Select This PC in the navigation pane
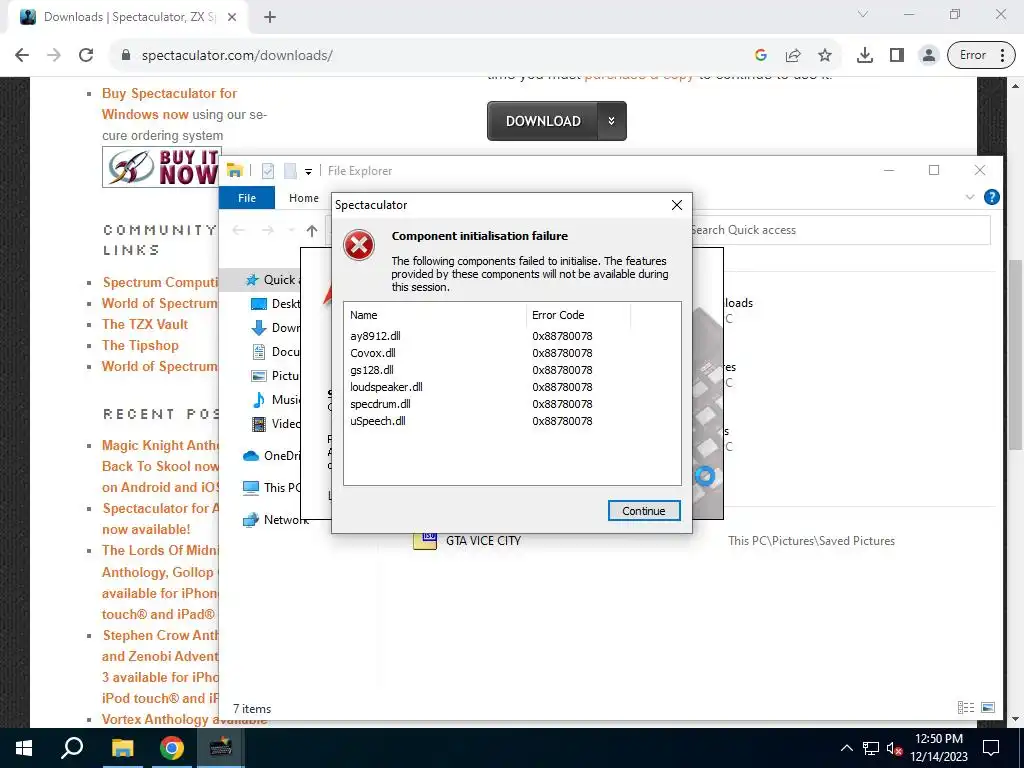Viewport: 1024px width, 768px height. point(271,487)
